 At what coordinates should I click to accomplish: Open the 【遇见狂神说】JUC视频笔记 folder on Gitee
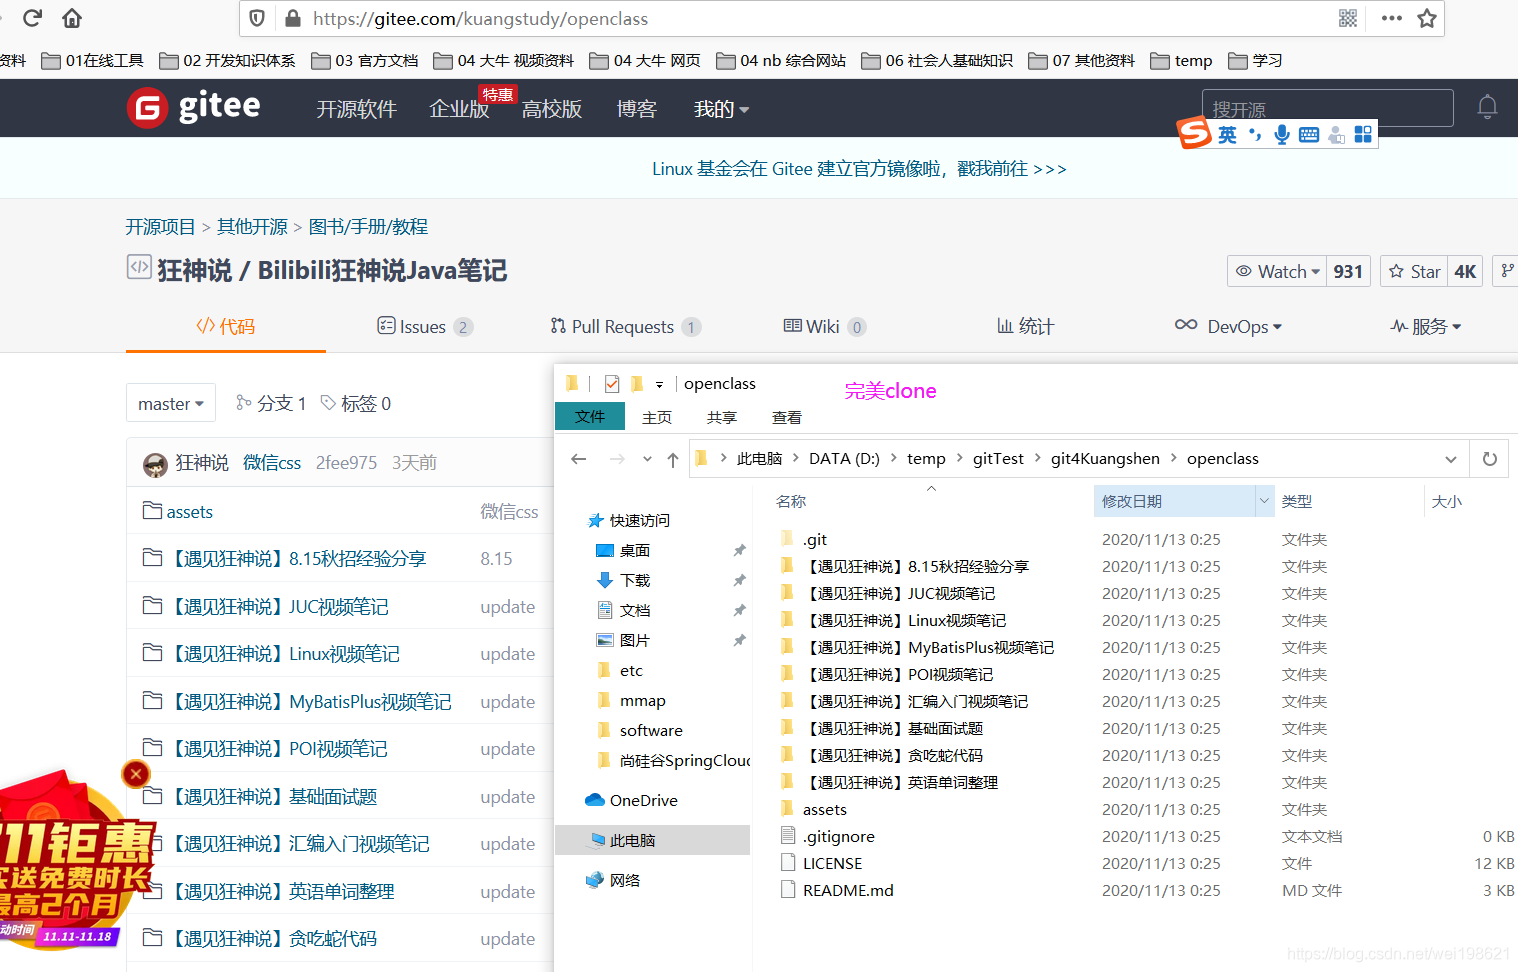[x=279, y=607]
